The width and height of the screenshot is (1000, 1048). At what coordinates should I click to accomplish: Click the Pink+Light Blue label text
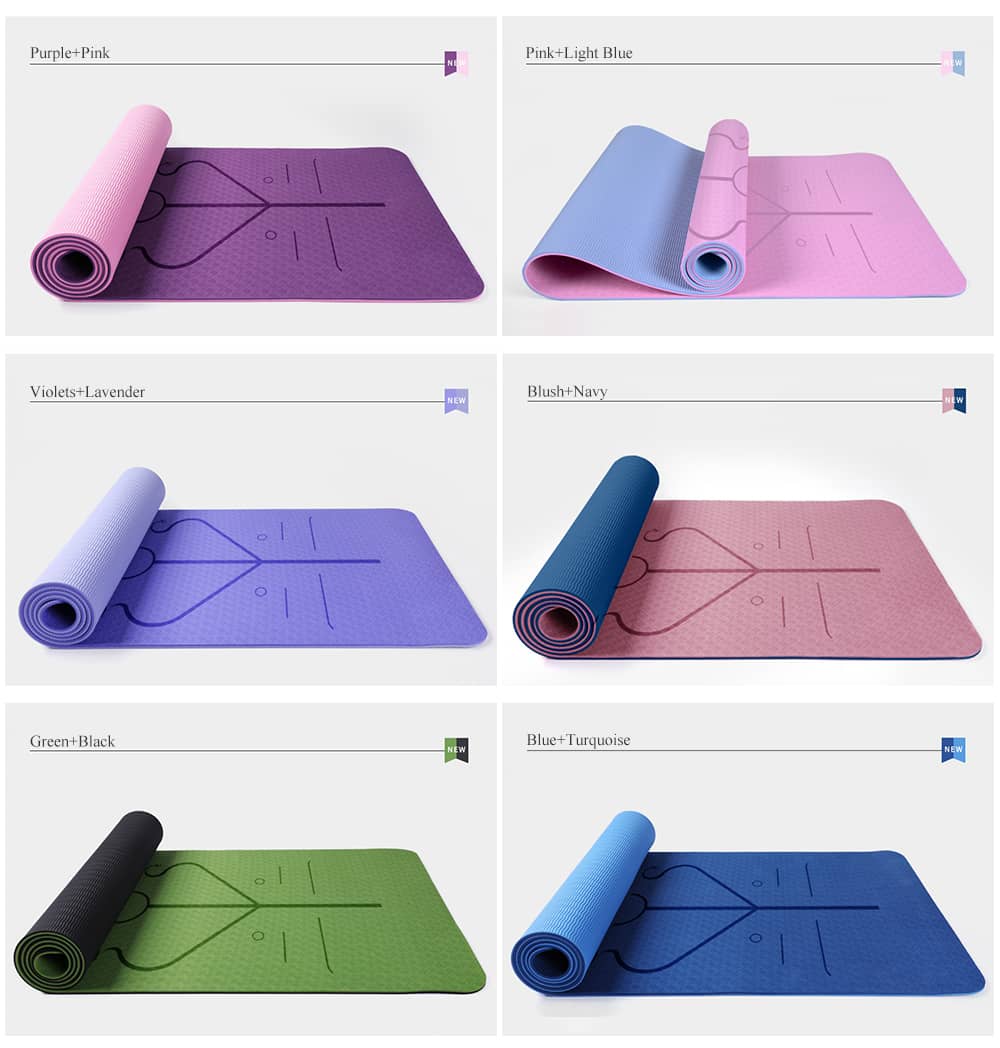579,53
